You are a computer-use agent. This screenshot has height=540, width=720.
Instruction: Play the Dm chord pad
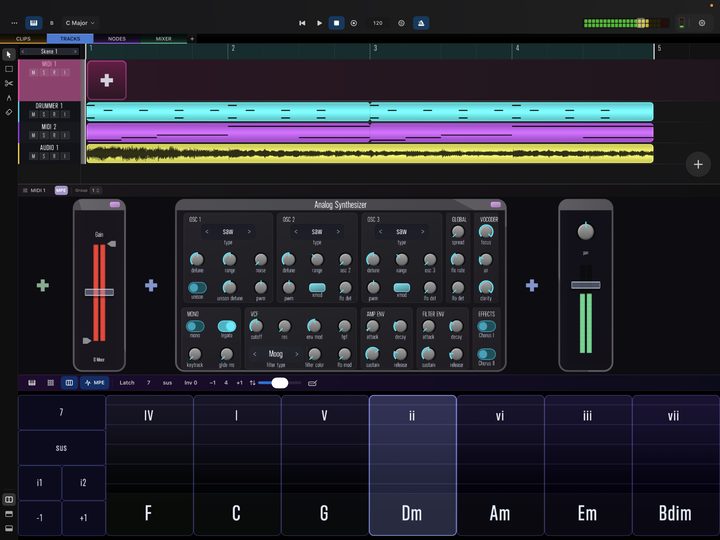click(412, 465)
